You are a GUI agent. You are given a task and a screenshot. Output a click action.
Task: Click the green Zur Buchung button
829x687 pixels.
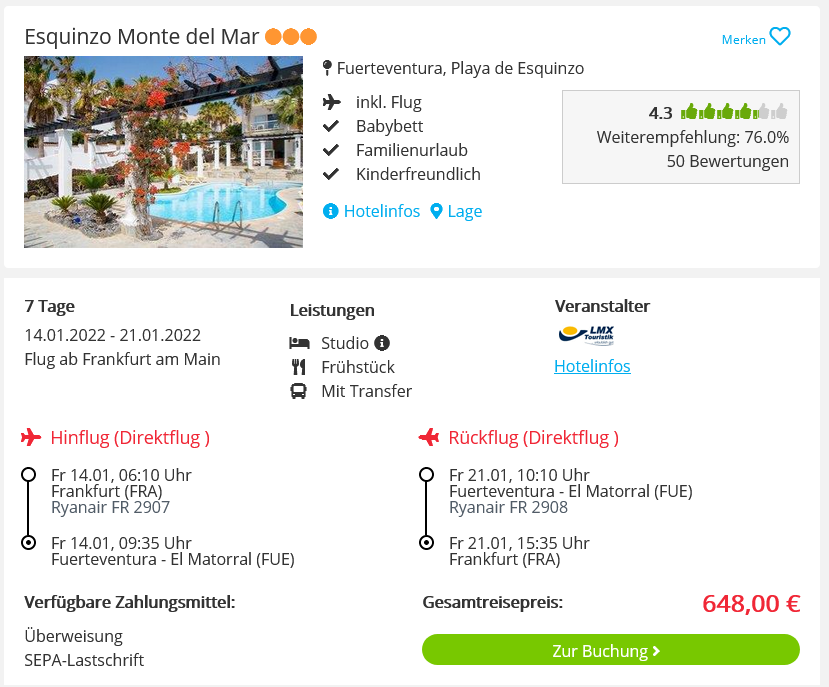tap(611, 650)
